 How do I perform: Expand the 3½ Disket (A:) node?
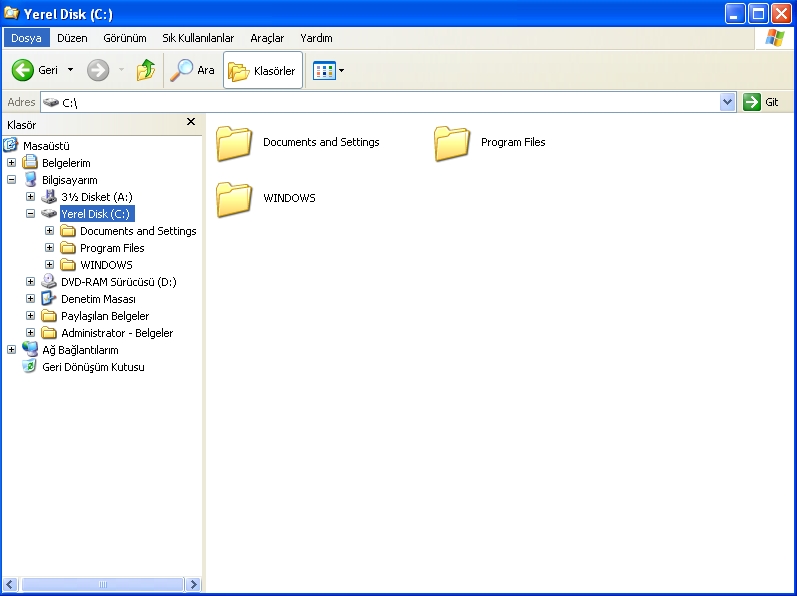pos(30,197)
